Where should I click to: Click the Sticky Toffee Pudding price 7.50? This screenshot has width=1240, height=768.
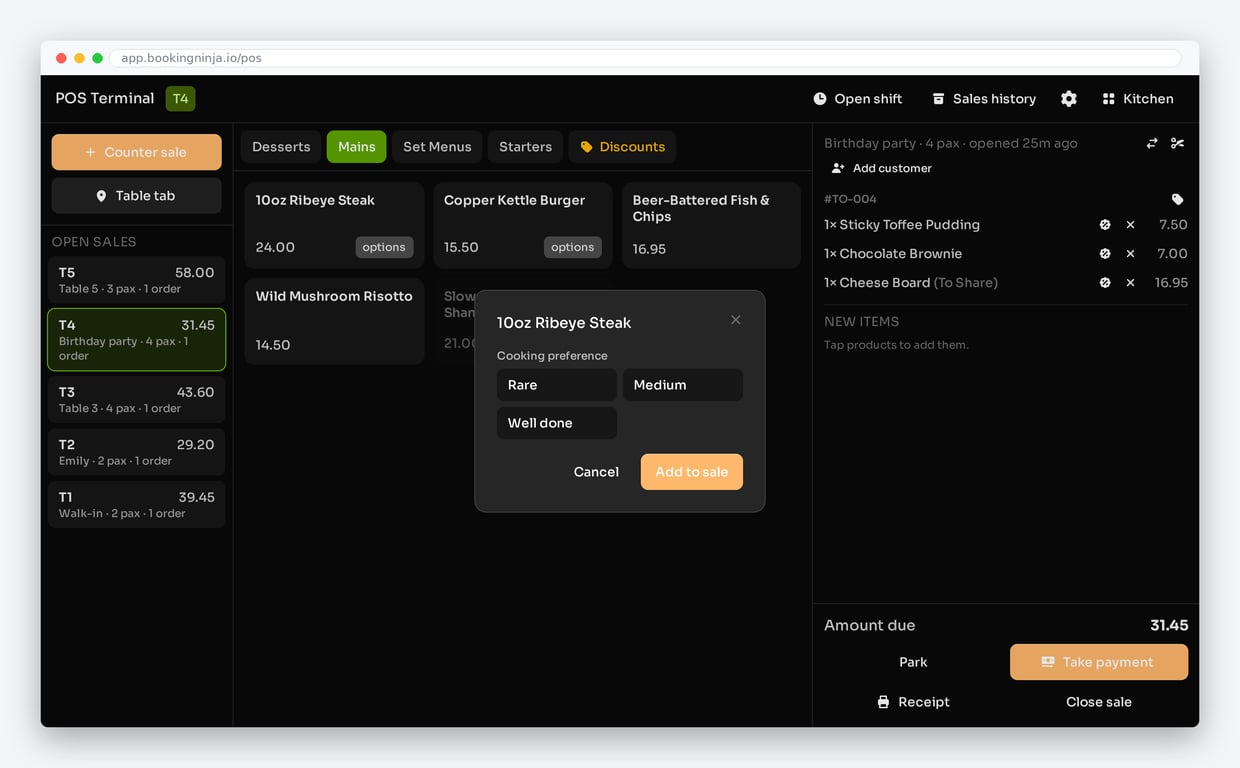point(1173,225)
